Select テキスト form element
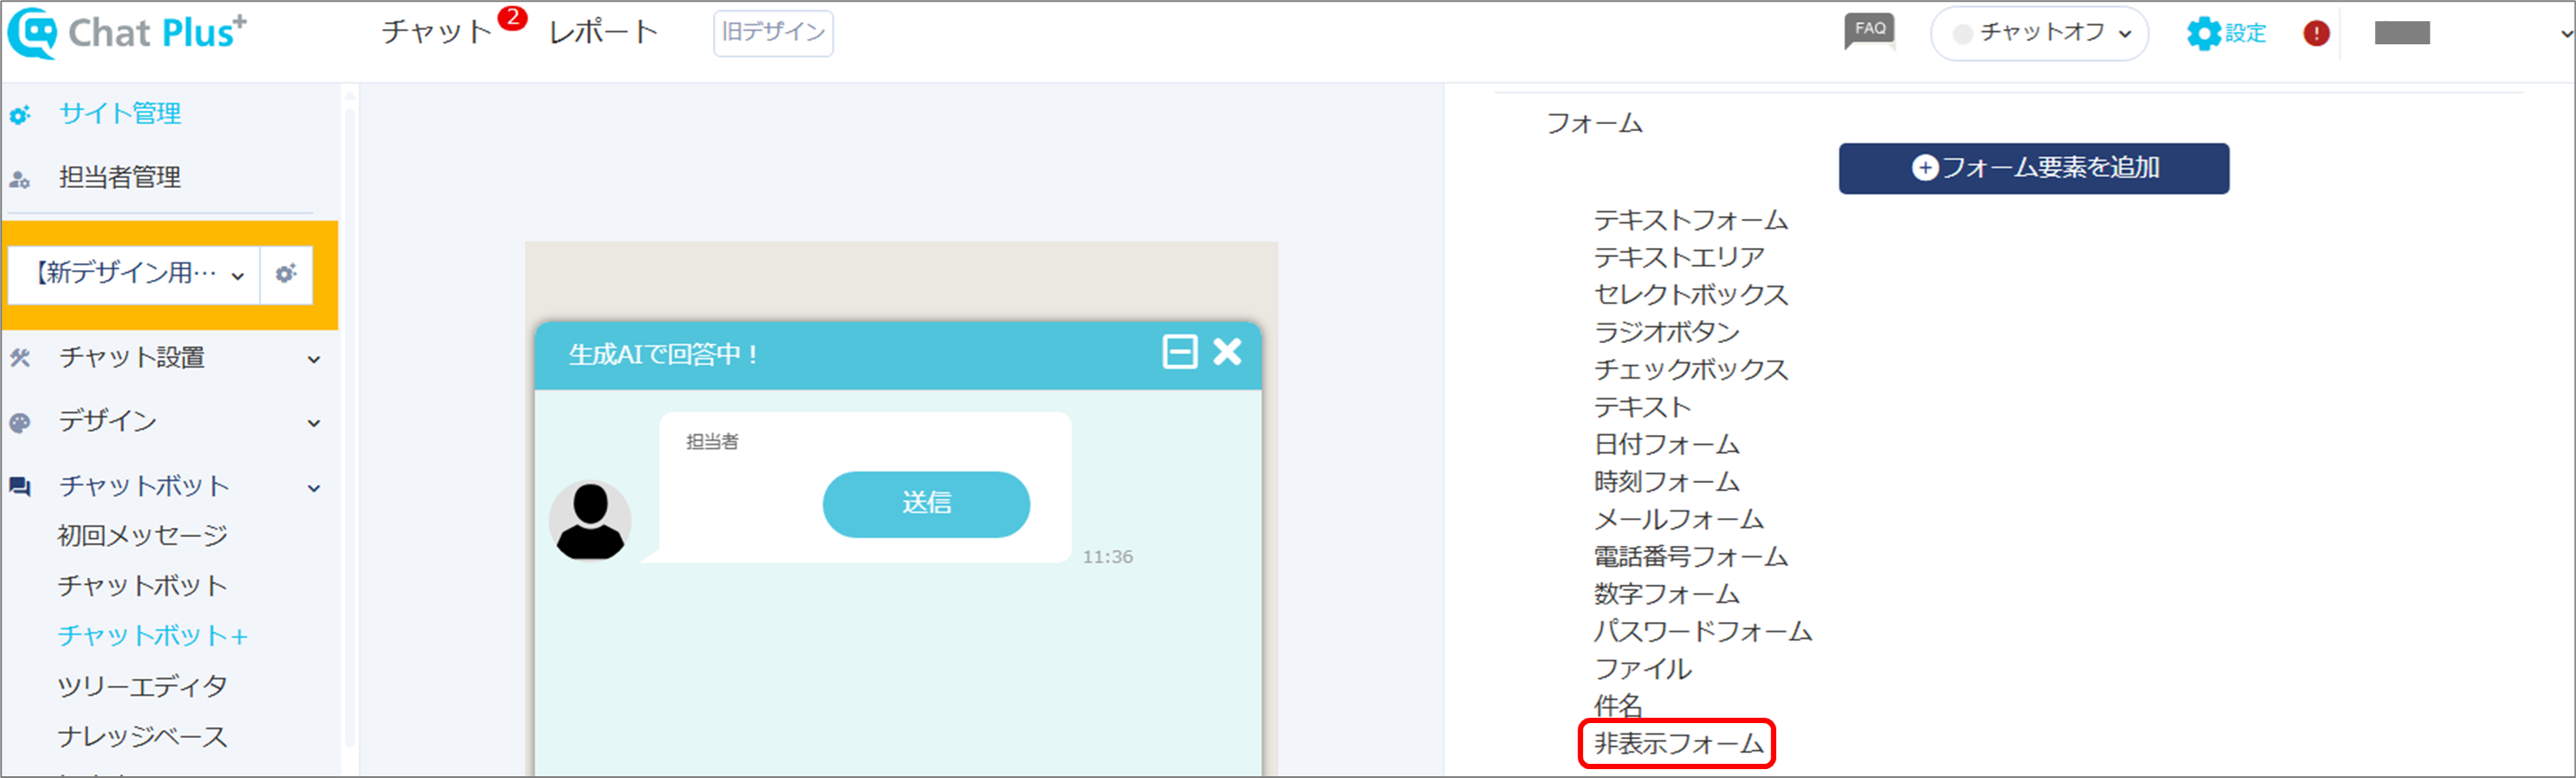The width and height of the screenshot is (2576, 778). click(1642, 407)
